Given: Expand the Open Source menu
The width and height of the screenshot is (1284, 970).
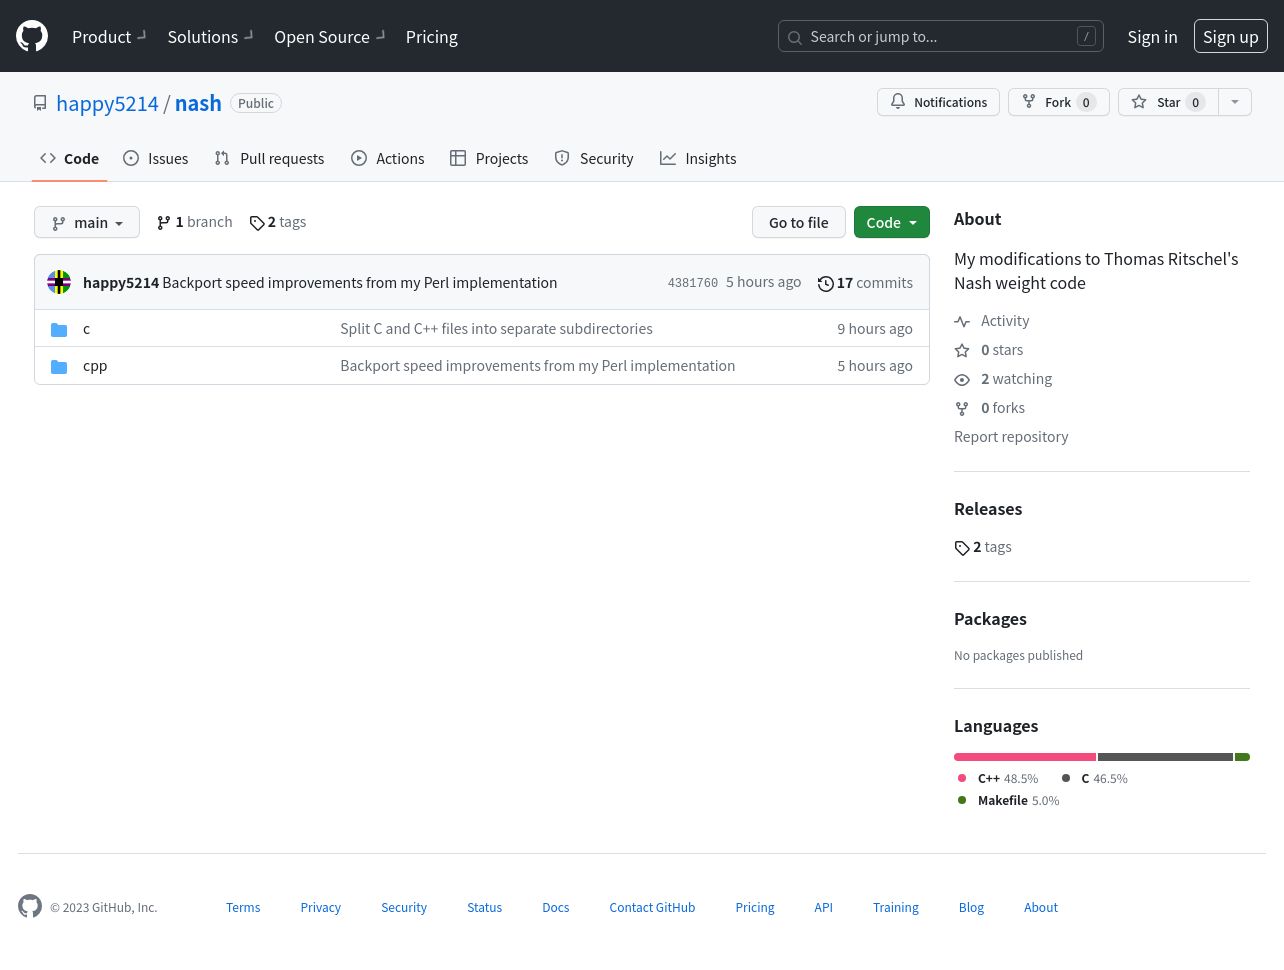Looking at the screenshot, I should pos(330,36).
